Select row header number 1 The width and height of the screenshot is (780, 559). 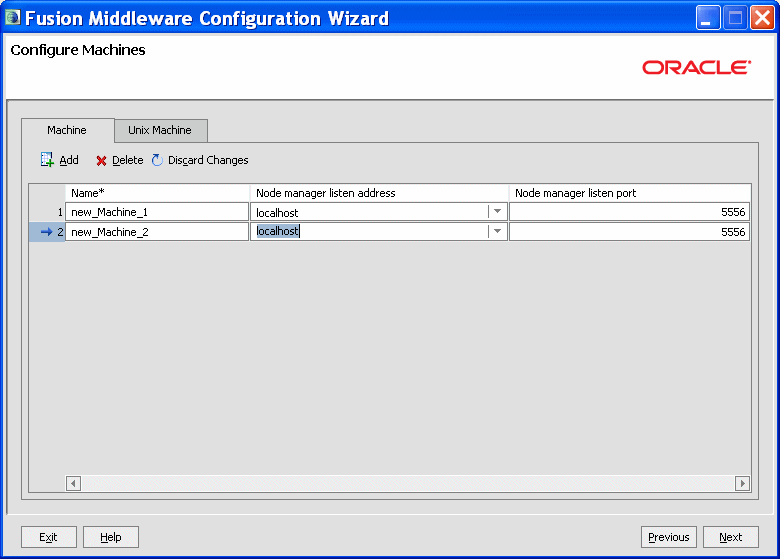tap(47, 212)
